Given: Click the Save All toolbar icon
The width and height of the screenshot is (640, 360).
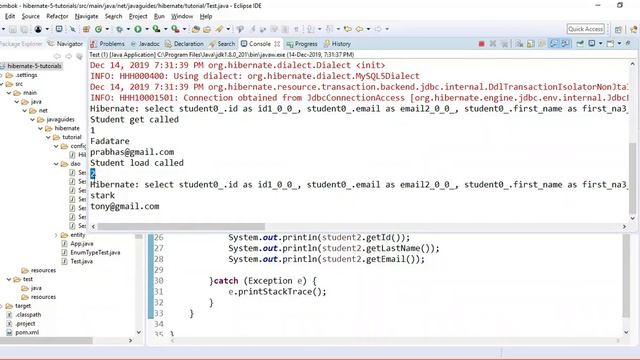Looking at the screenshot, I should [24, 29].
